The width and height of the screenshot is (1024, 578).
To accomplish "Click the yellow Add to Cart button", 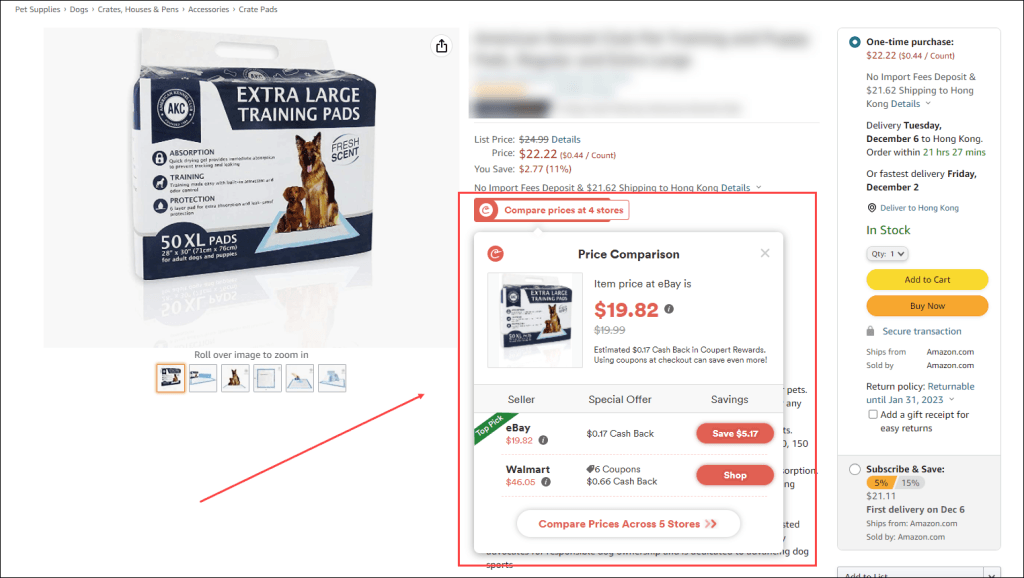I will (x=927, y=280).
